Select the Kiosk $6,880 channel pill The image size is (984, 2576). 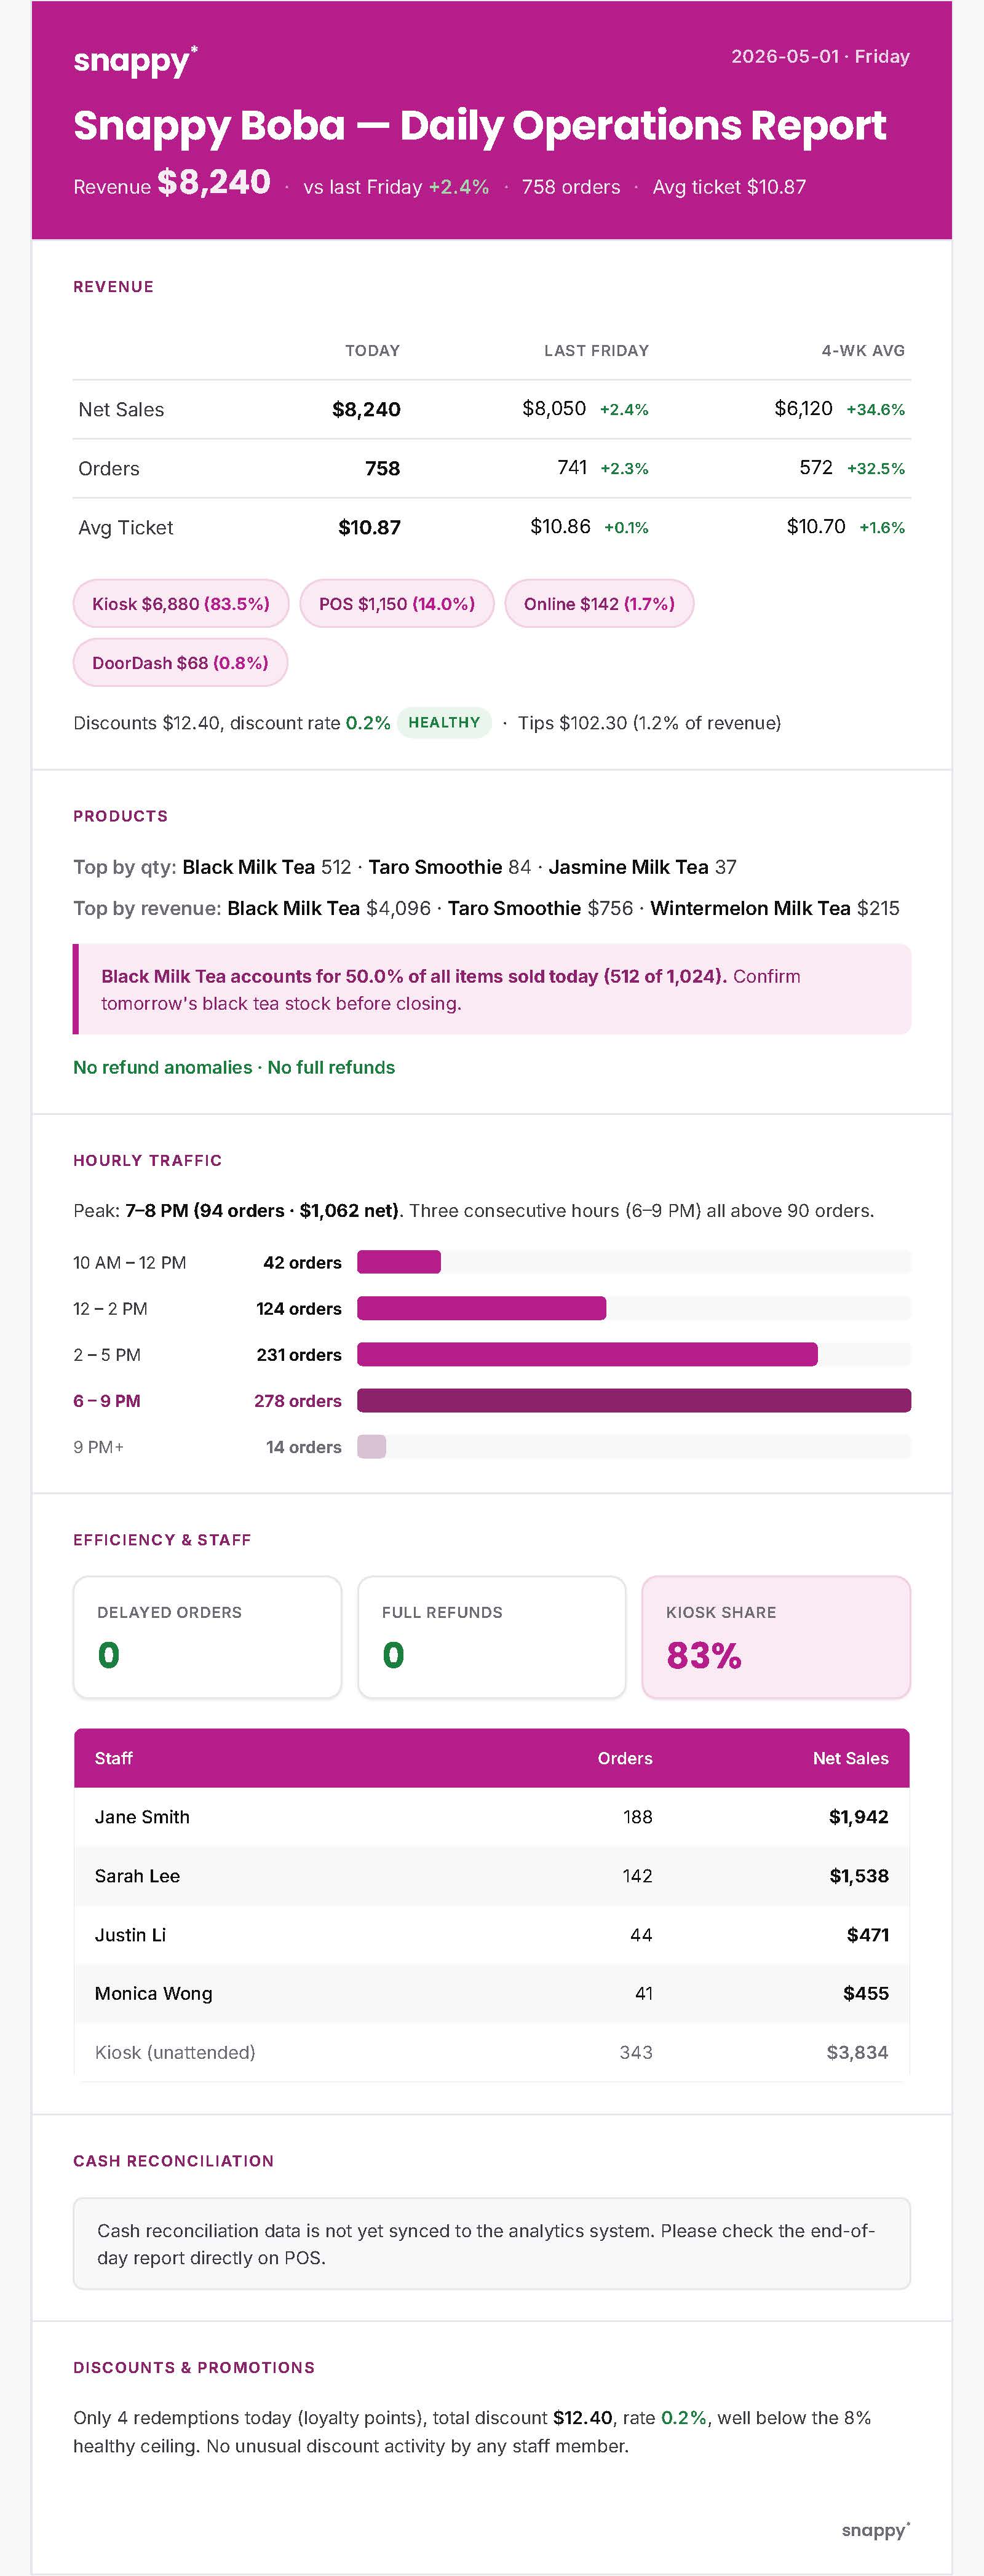(x=181, y=604)
